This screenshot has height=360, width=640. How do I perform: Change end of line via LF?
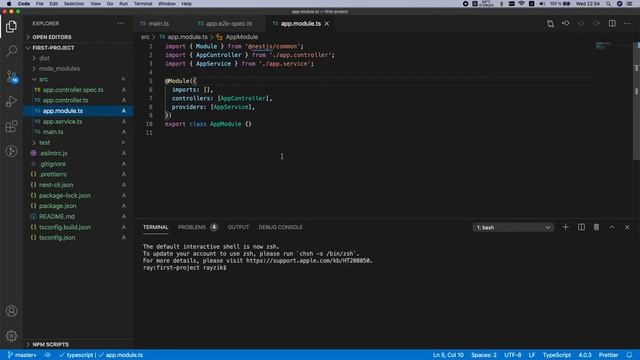coord(532,355)
